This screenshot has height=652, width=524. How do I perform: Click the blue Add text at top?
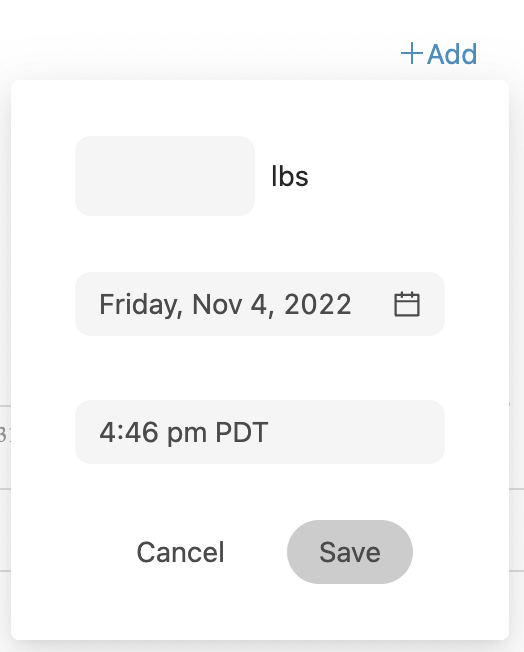(x=452, y=54)
